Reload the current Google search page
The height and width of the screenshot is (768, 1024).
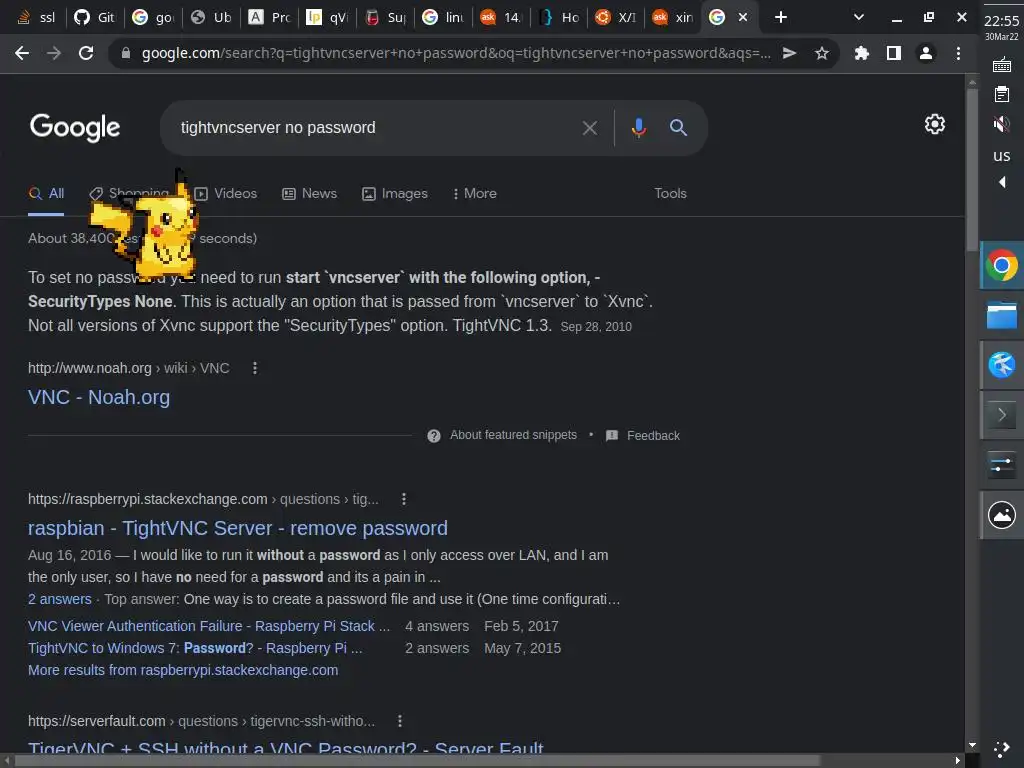tap(86, 53)
